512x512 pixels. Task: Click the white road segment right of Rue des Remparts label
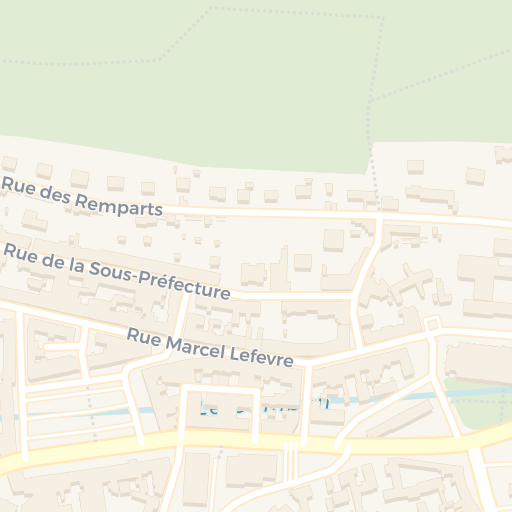click(270, 212)
